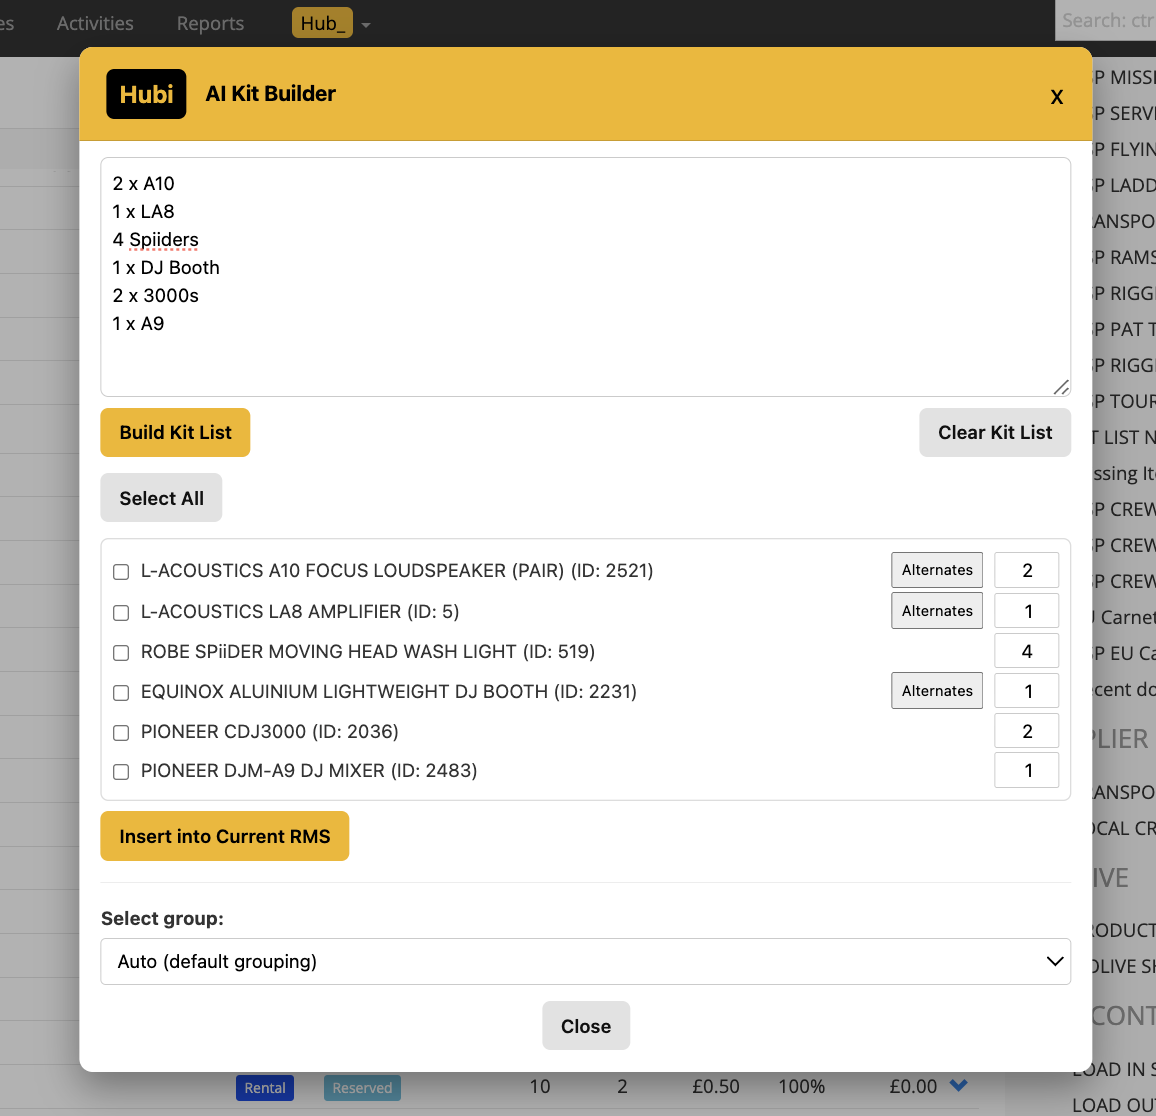Click the Rental tag in the background row
The width and height of the screenshot is (1156, 1116).
click(265, 1088)
